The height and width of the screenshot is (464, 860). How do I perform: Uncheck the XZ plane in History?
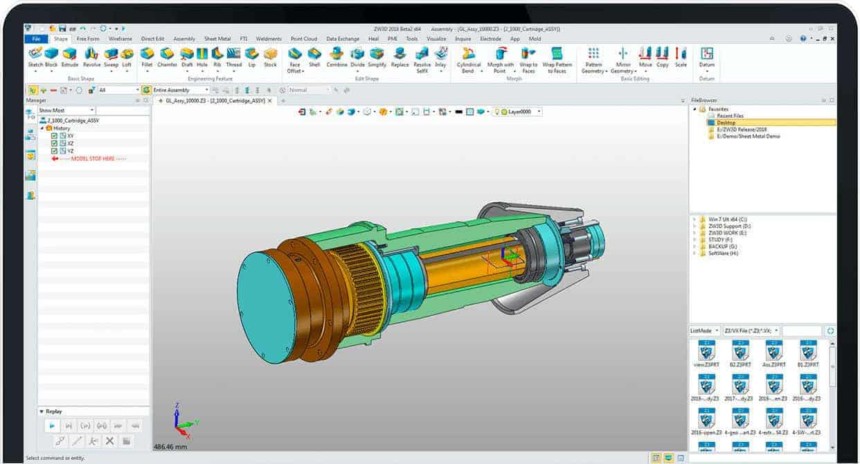click(55, 144)
